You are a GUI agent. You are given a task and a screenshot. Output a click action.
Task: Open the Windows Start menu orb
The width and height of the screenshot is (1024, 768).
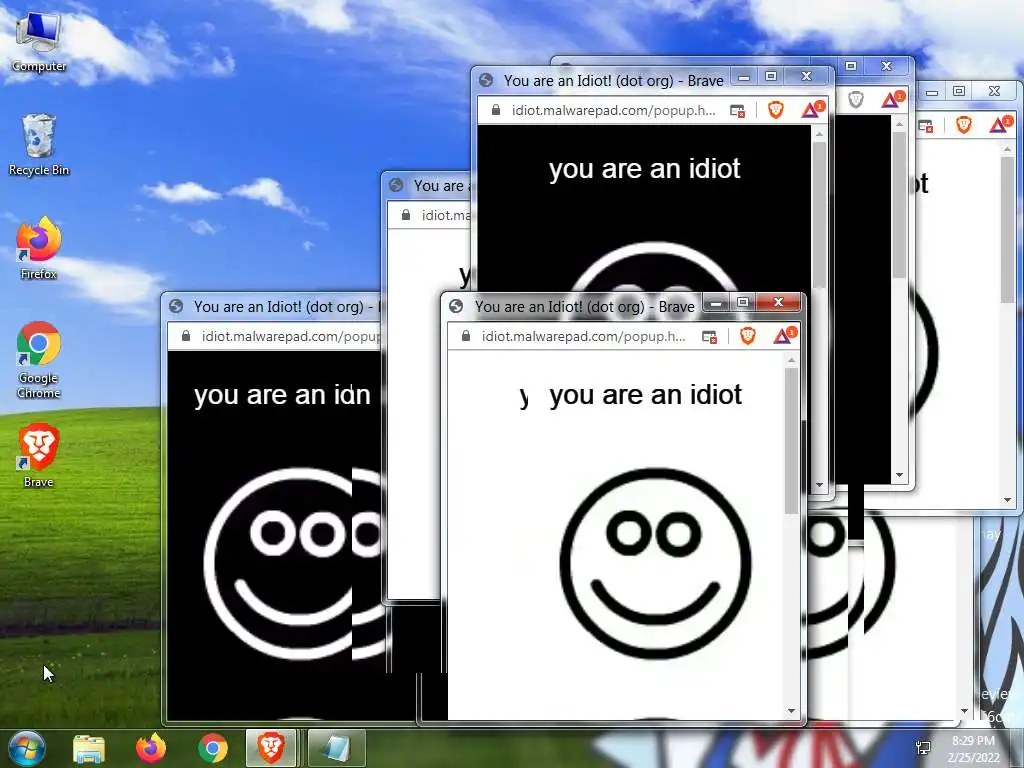pos(26,748)
